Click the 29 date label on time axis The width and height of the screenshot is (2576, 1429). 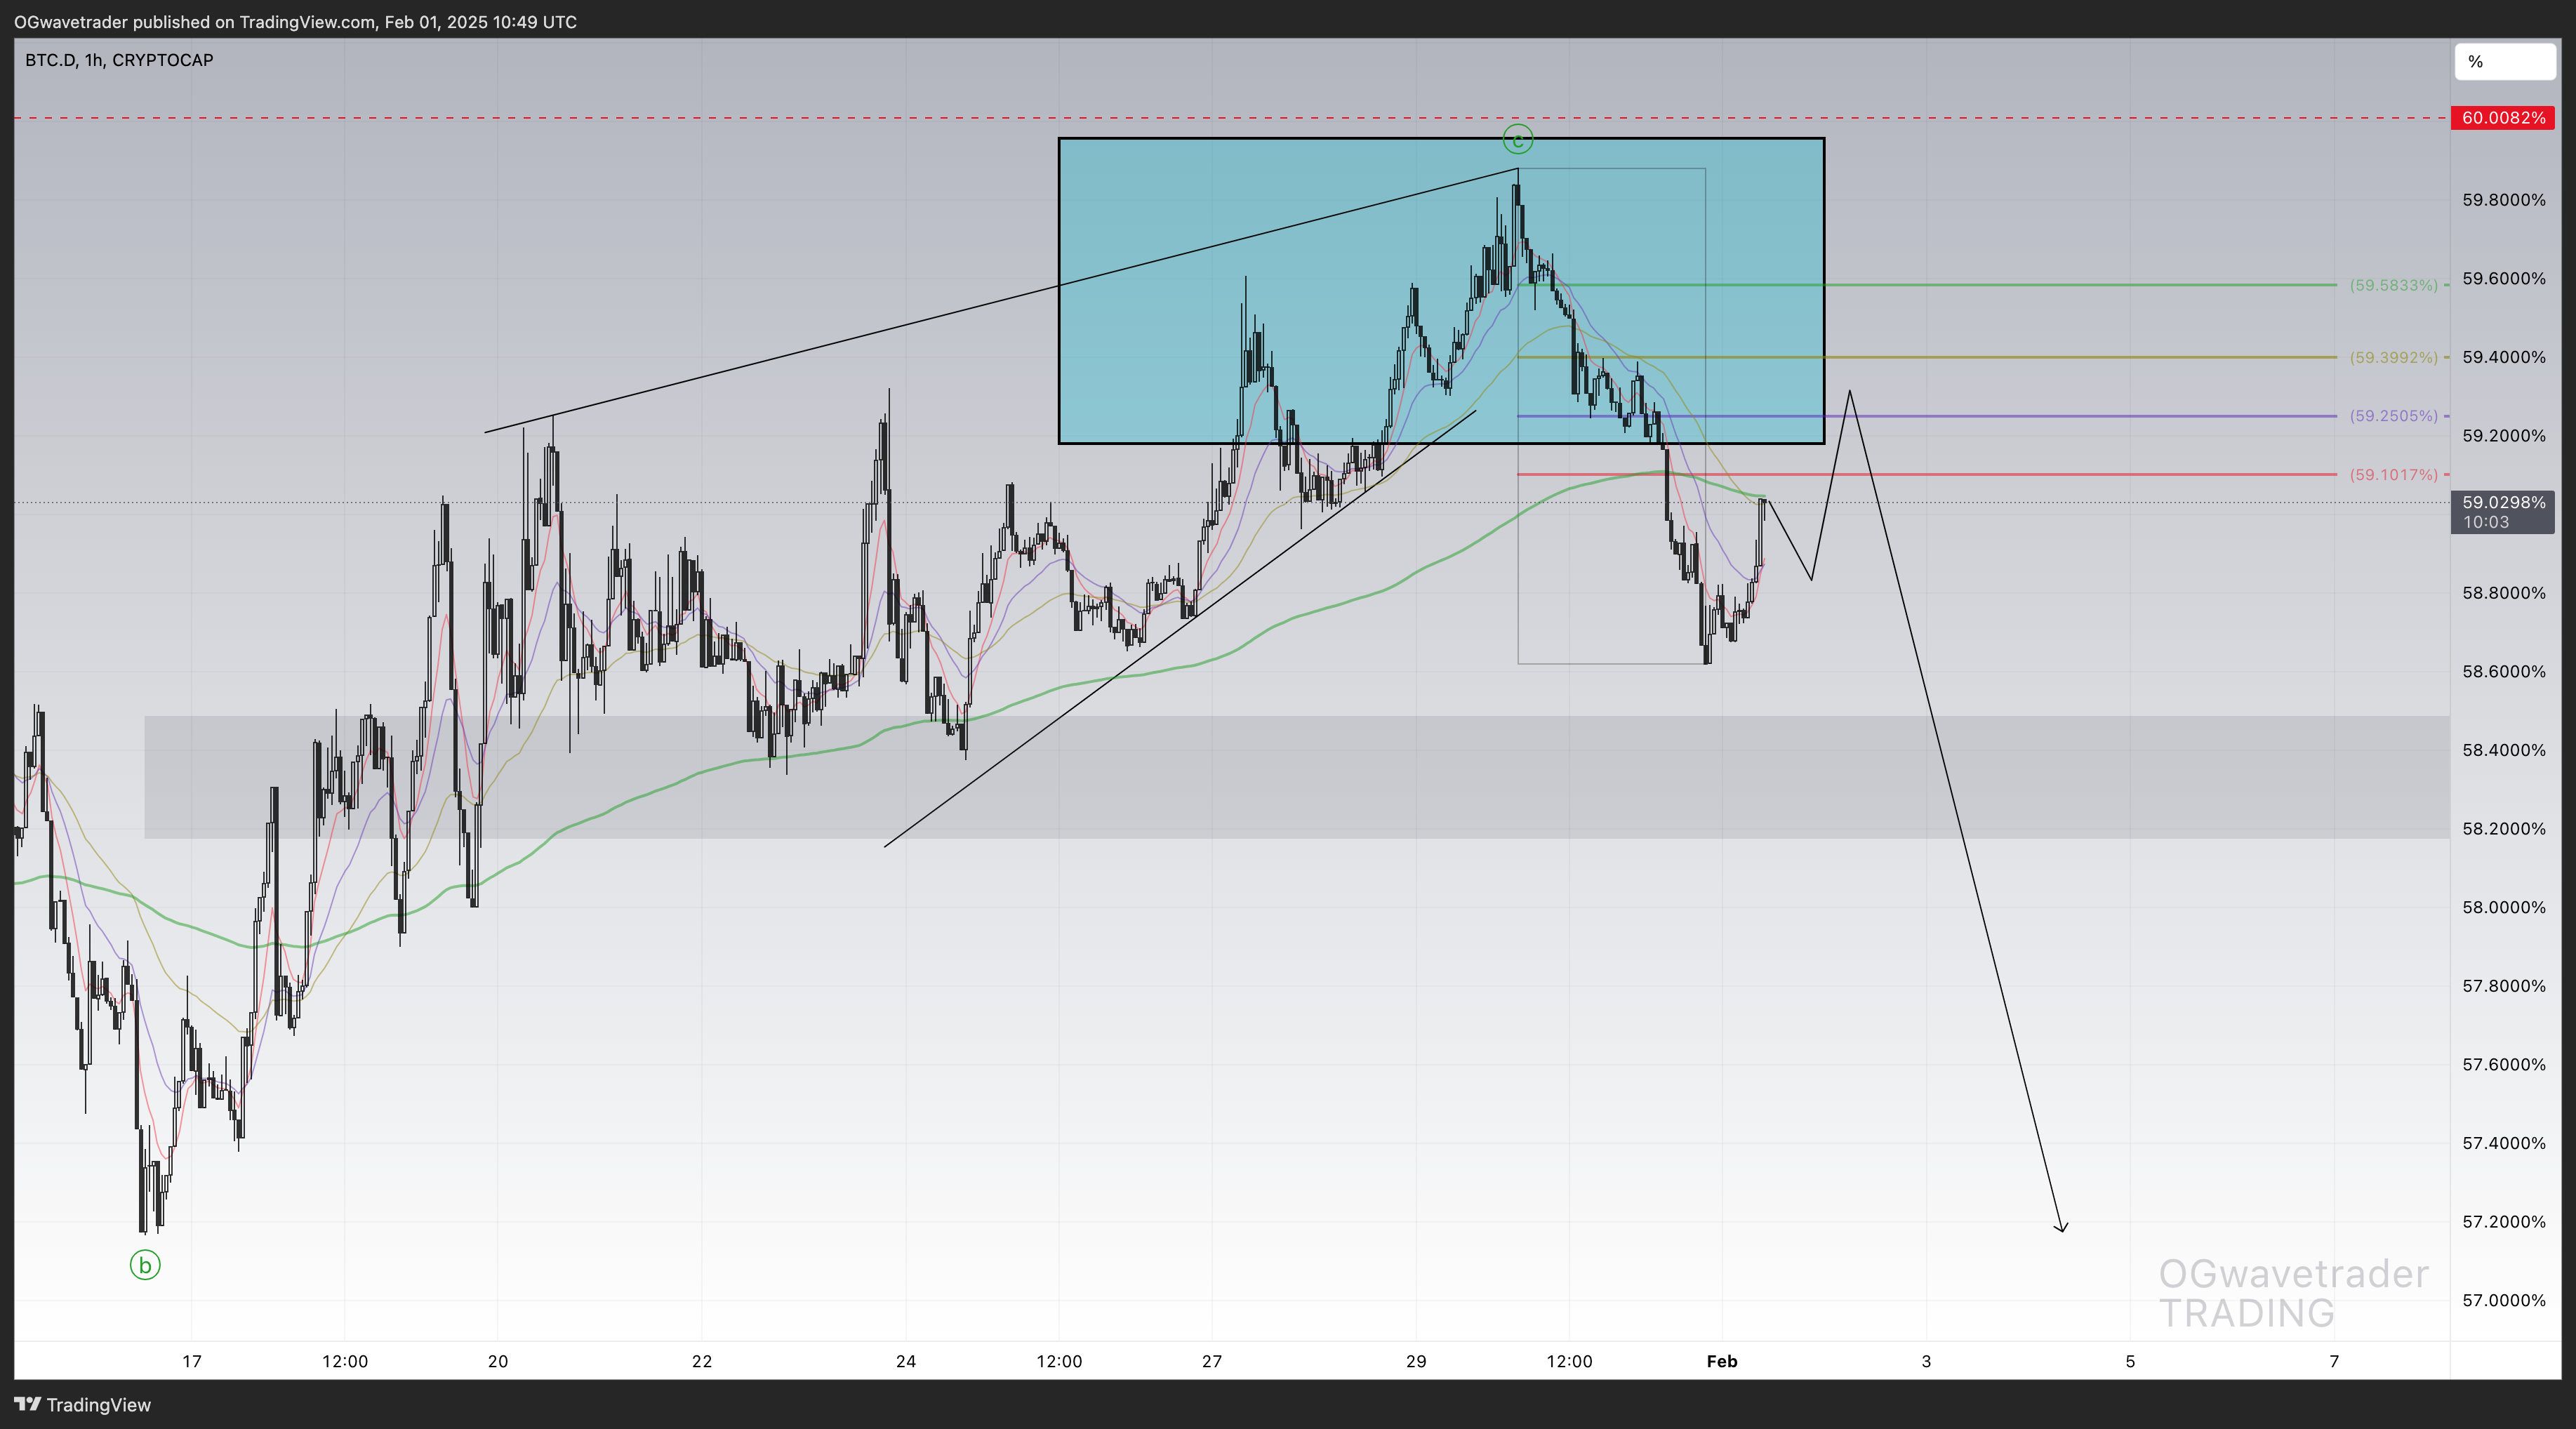tap(1416, 1361)
